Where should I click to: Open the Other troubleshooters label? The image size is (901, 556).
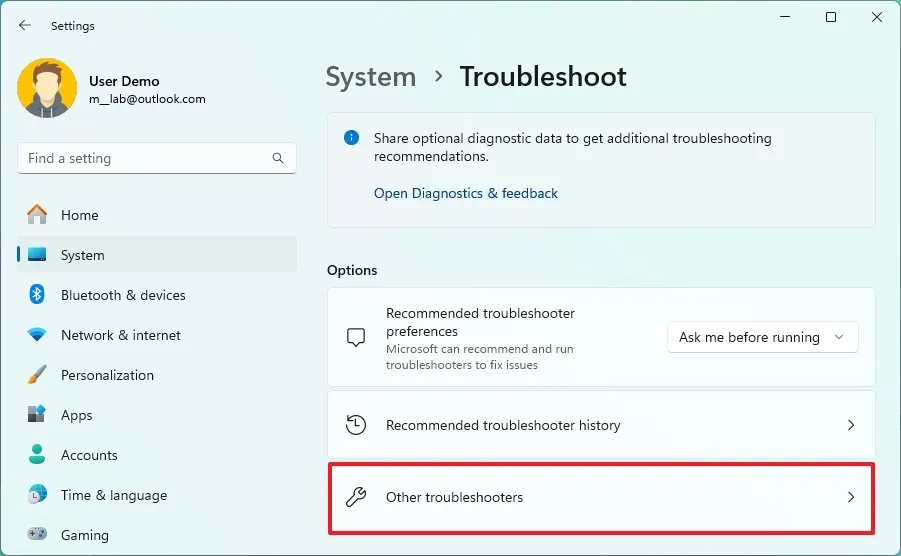455,497
